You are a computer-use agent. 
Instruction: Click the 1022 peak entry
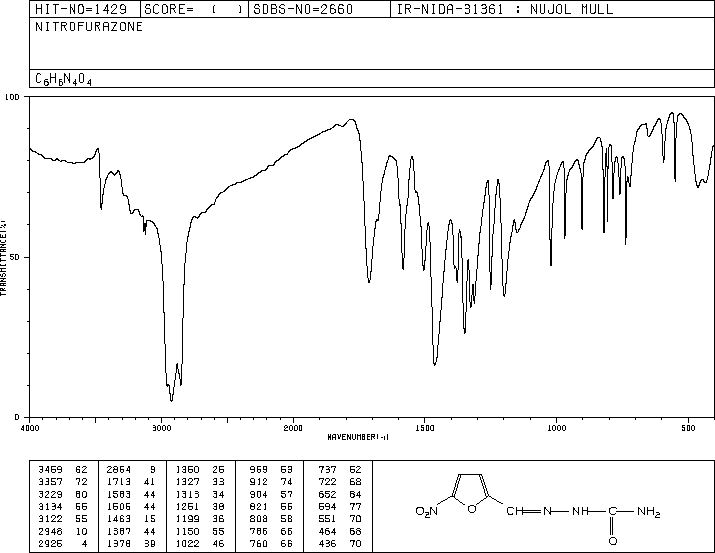200,544
